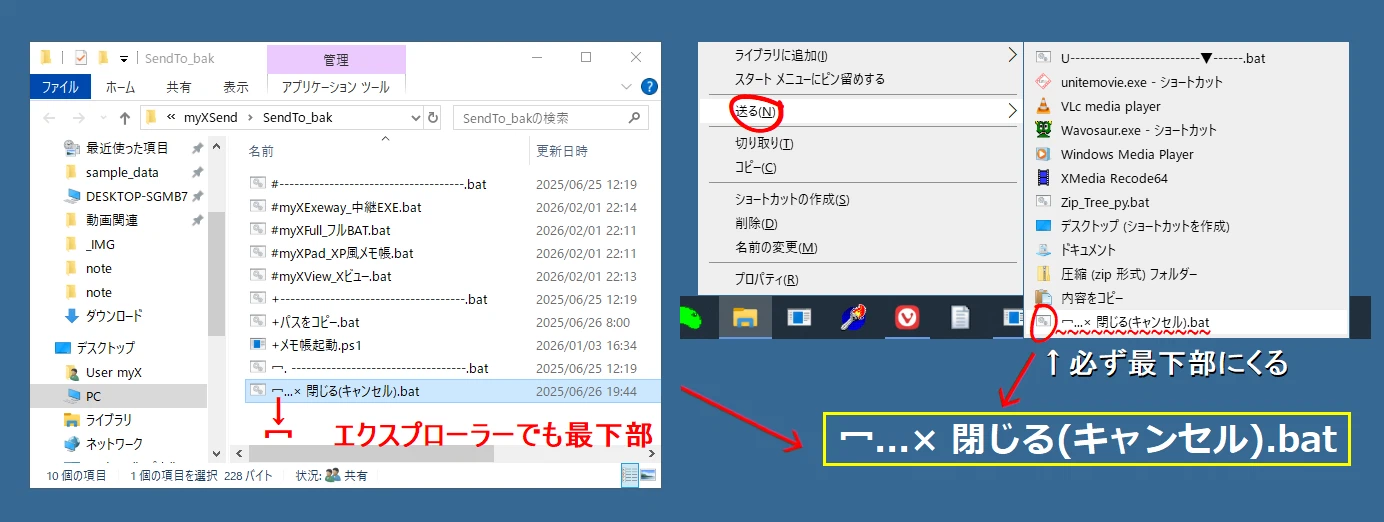Click myXSend in the address breadcrumb
1384x522 pixels.
(210, 118)
